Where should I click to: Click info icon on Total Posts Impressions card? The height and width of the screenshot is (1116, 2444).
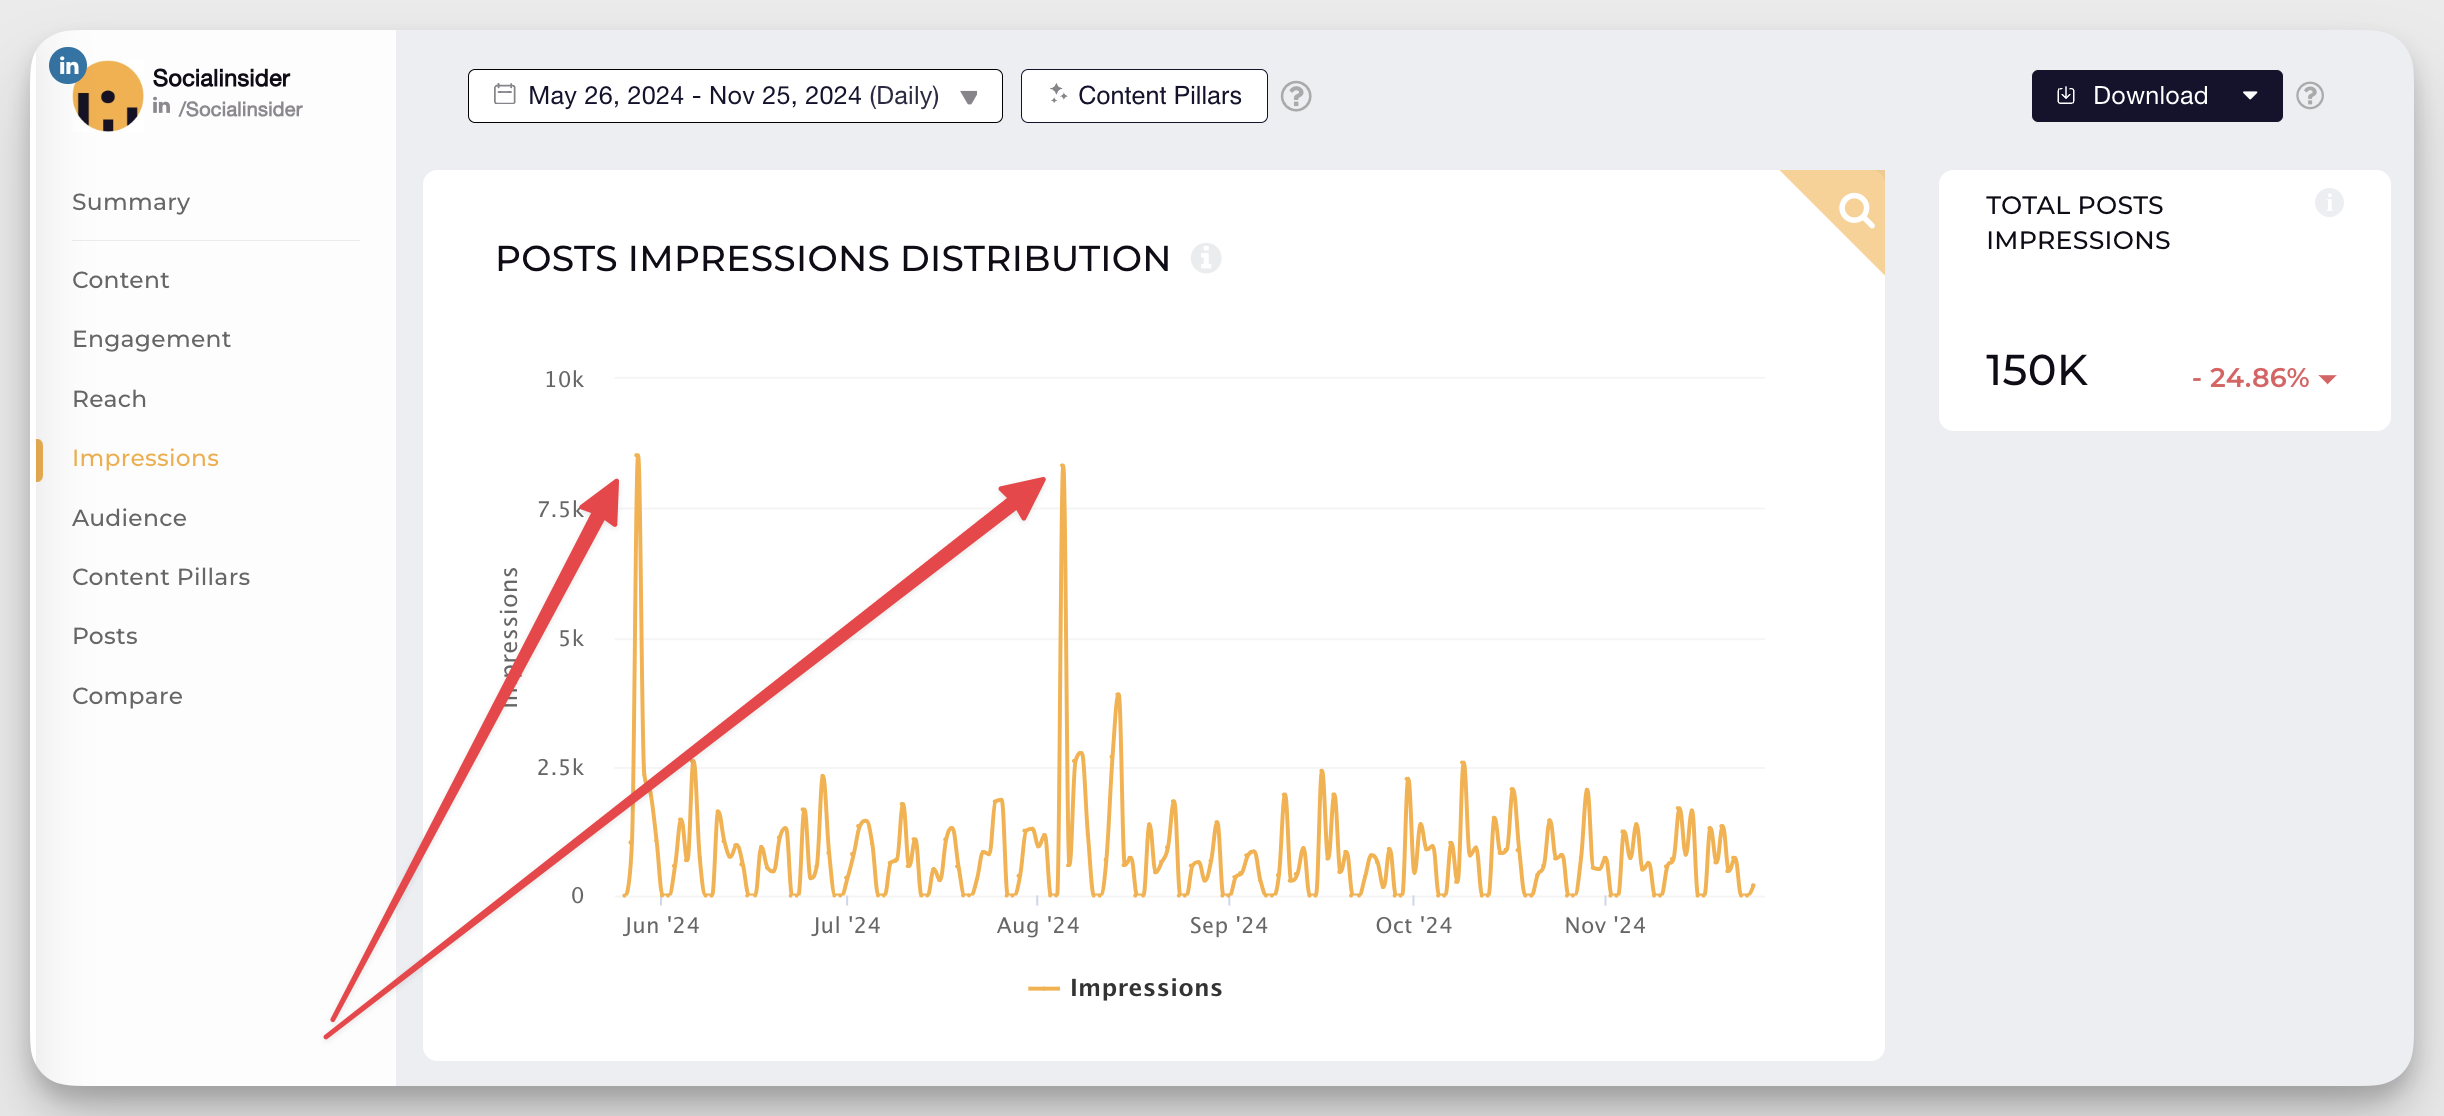pos(2329,203)
